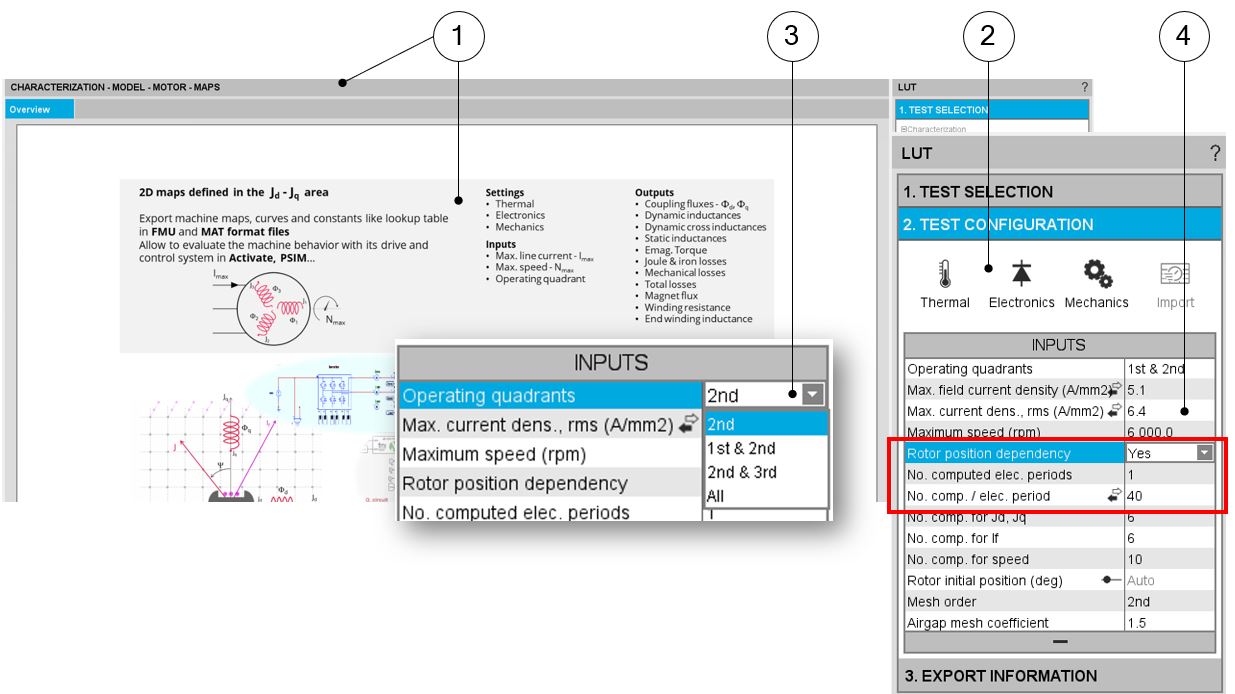This screenshot has height=694, width=1235.
Task: Click the small LUT help icon in background panel
Action: tap(1085, 88)
